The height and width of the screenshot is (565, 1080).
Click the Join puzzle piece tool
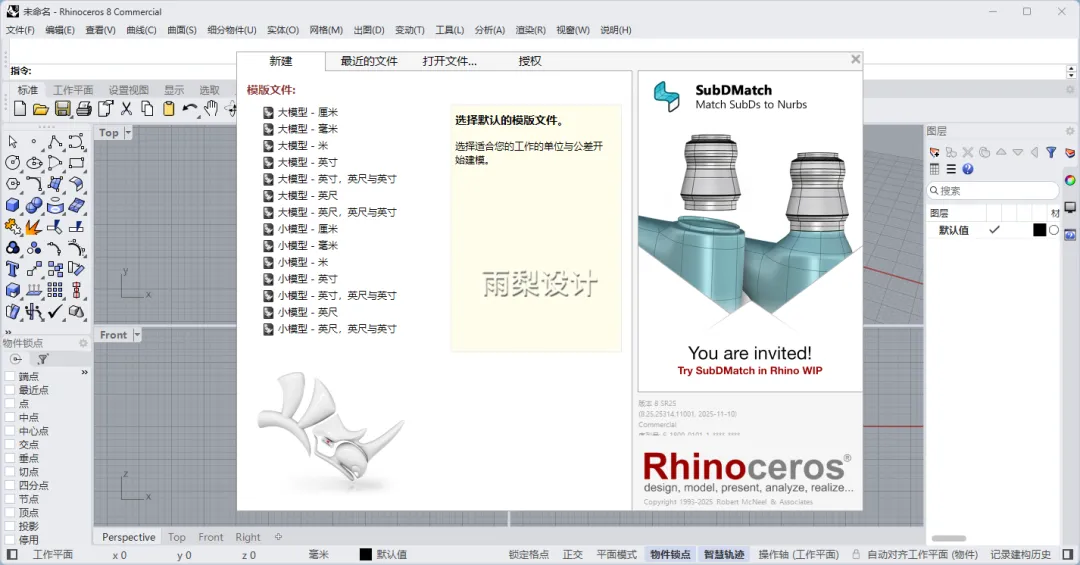[12, 227]
